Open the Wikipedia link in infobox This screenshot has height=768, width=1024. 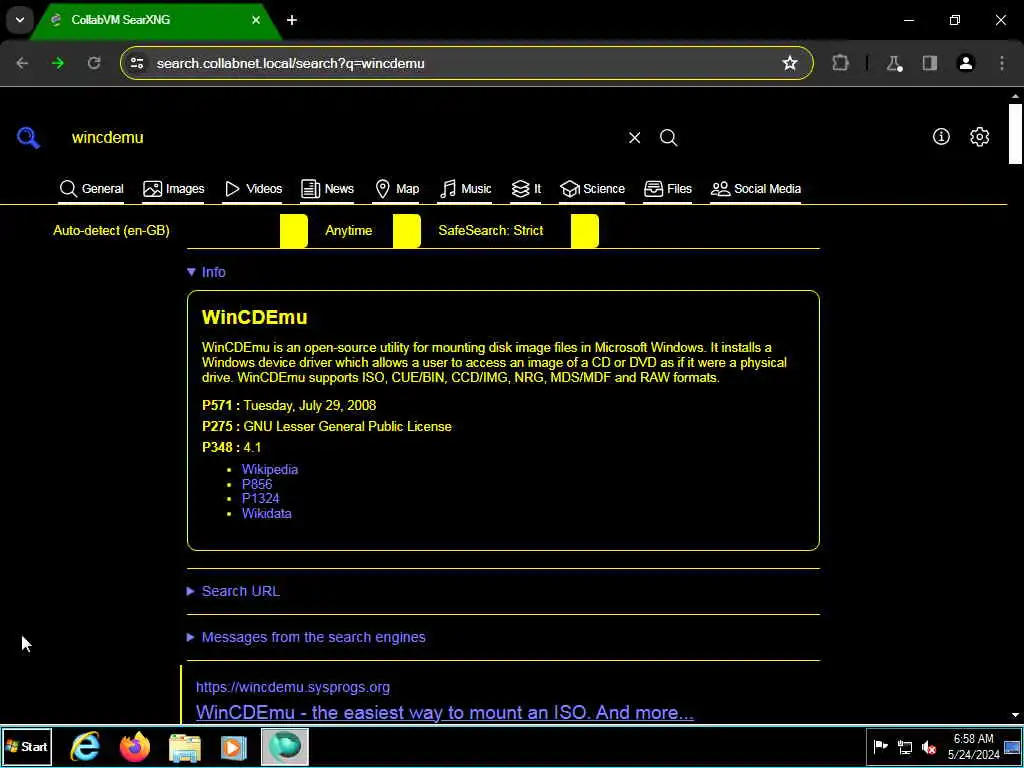[x=270, y=470]
